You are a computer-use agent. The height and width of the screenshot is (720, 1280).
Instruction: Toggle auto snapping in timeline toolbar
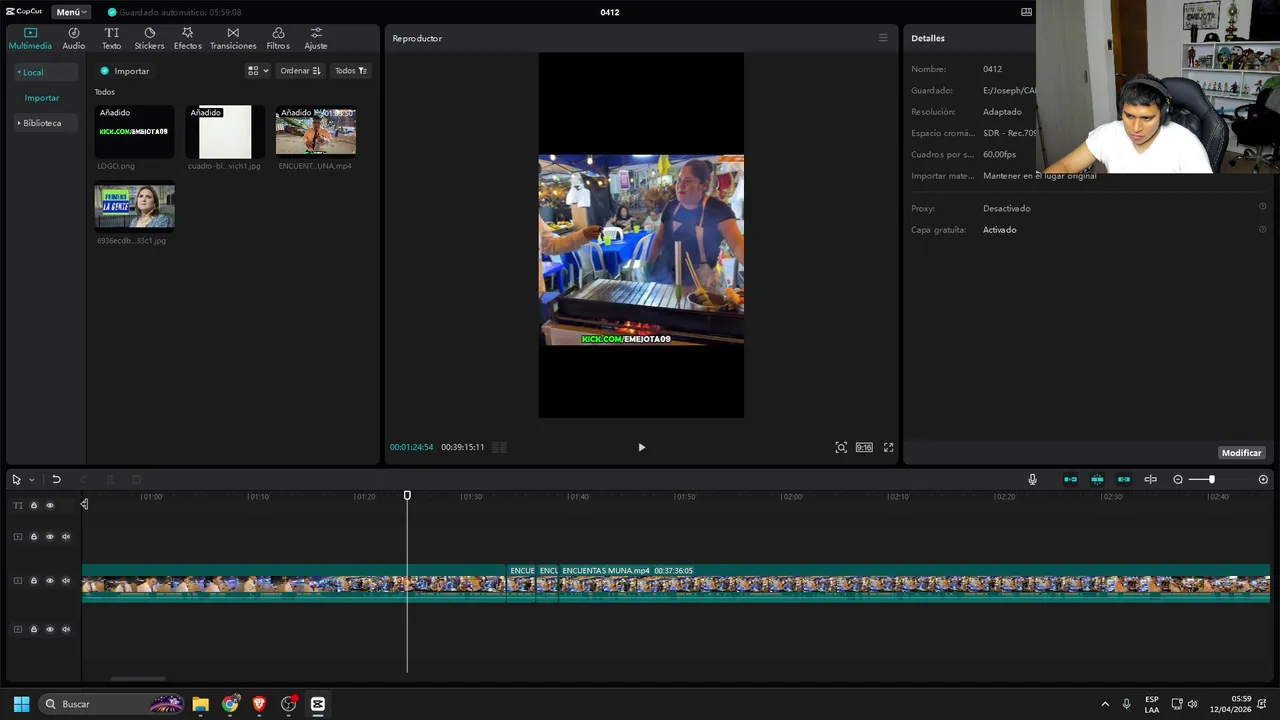pos(1097,480)
